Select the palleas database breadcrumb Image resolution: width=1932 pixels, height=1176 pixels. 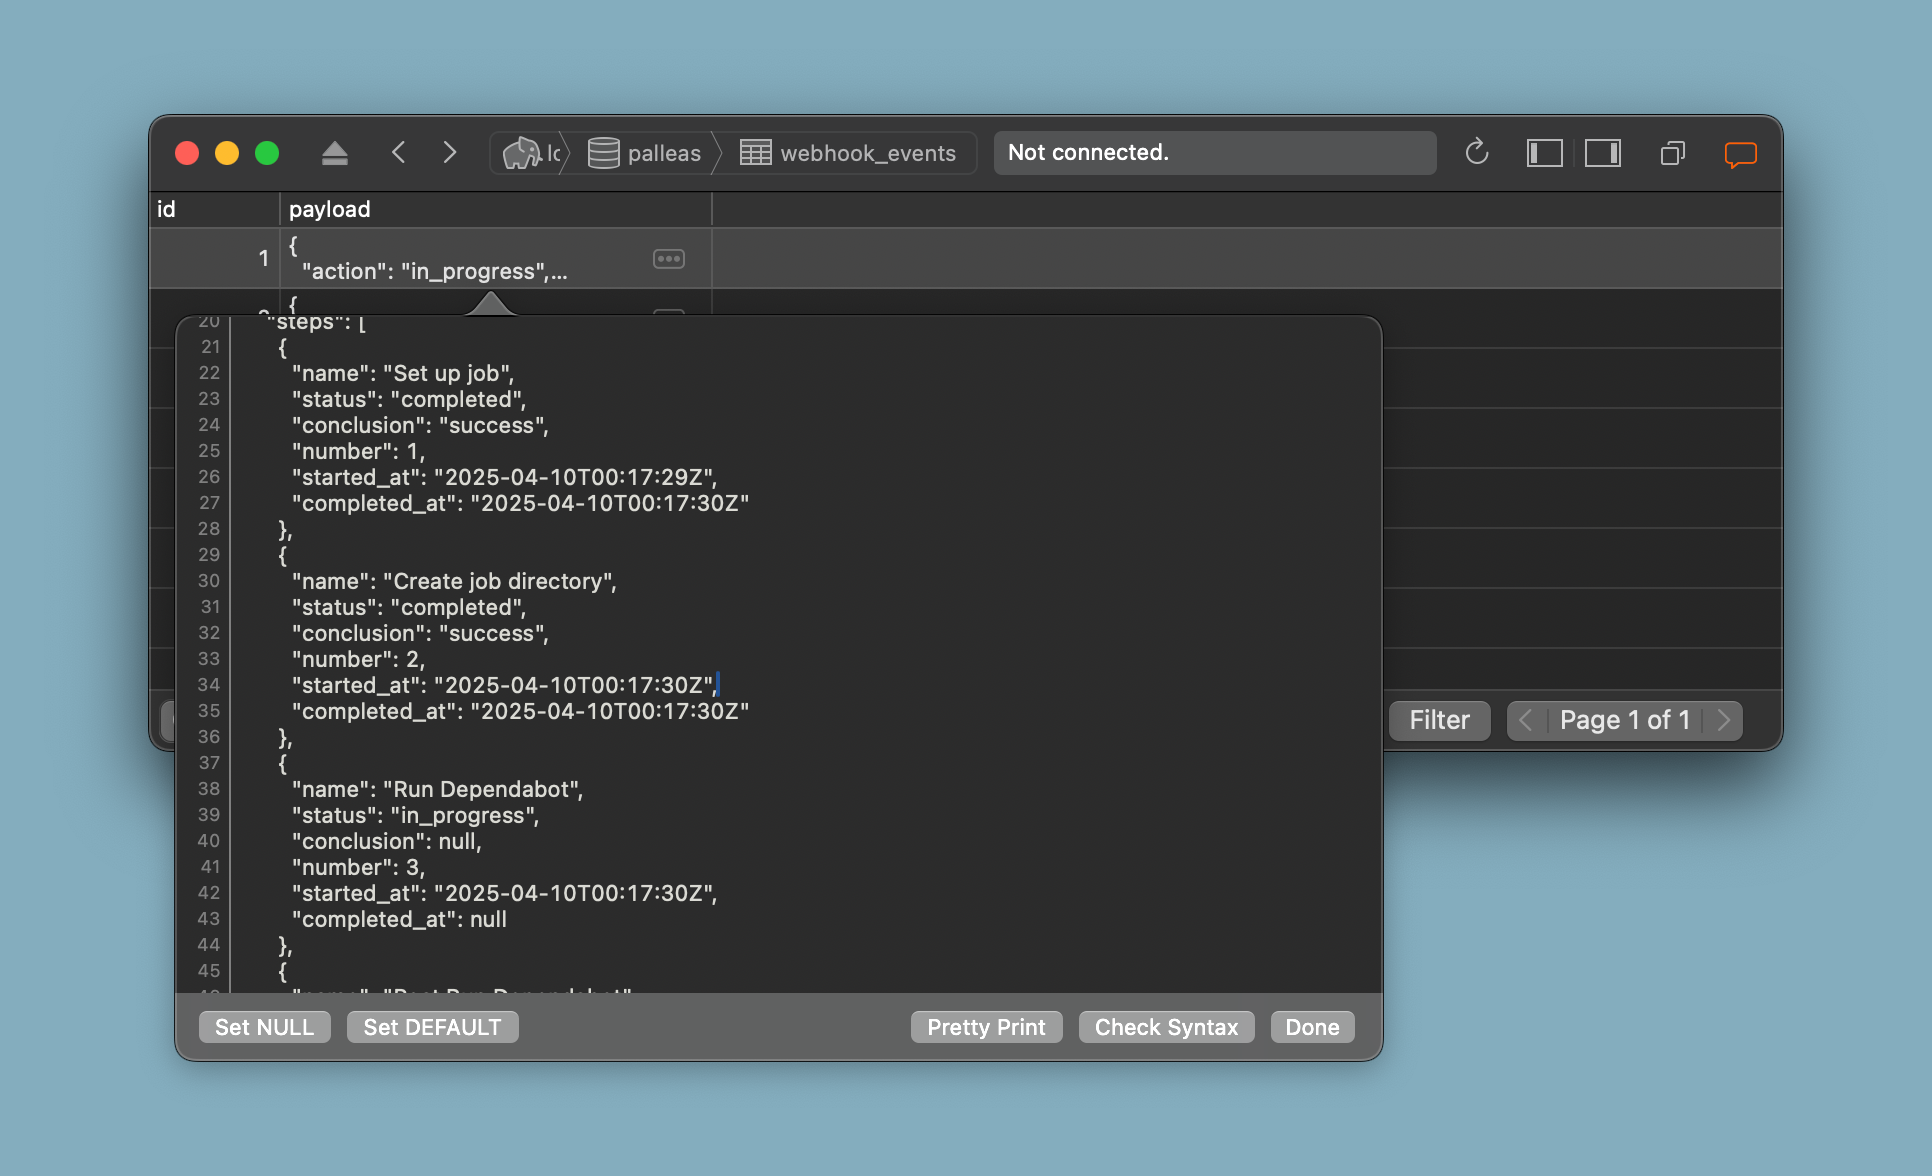(x=644, y=153)
